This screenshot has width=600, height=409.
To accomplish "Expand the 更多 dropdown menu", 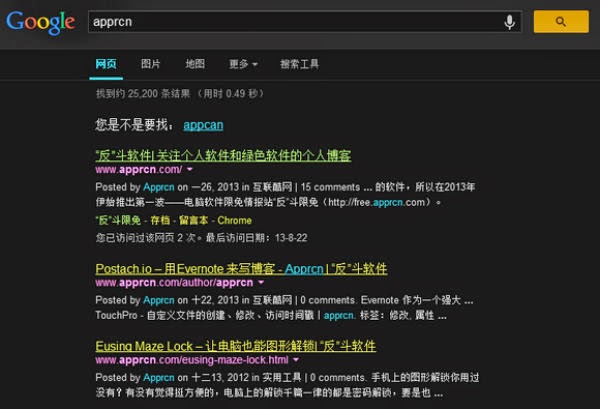I will 243,64.
